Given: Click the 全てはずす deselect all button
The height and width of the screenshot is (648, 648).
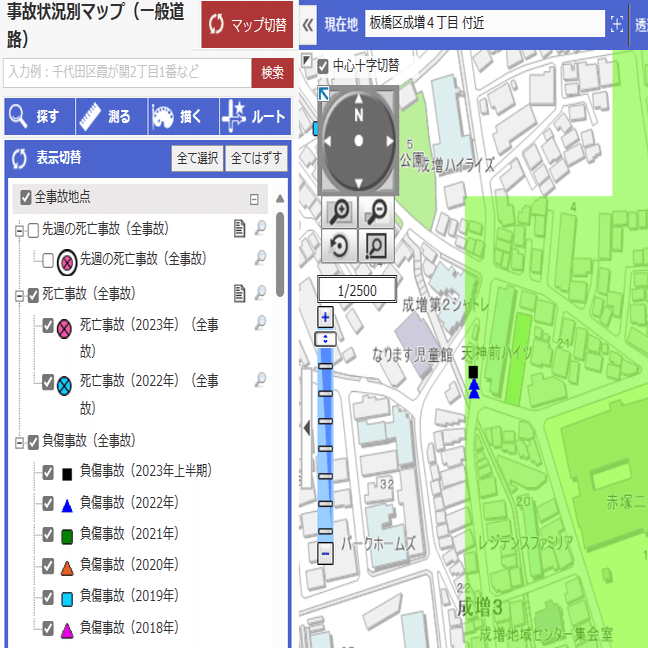Looking at the screenshot, I should [256, 158].
